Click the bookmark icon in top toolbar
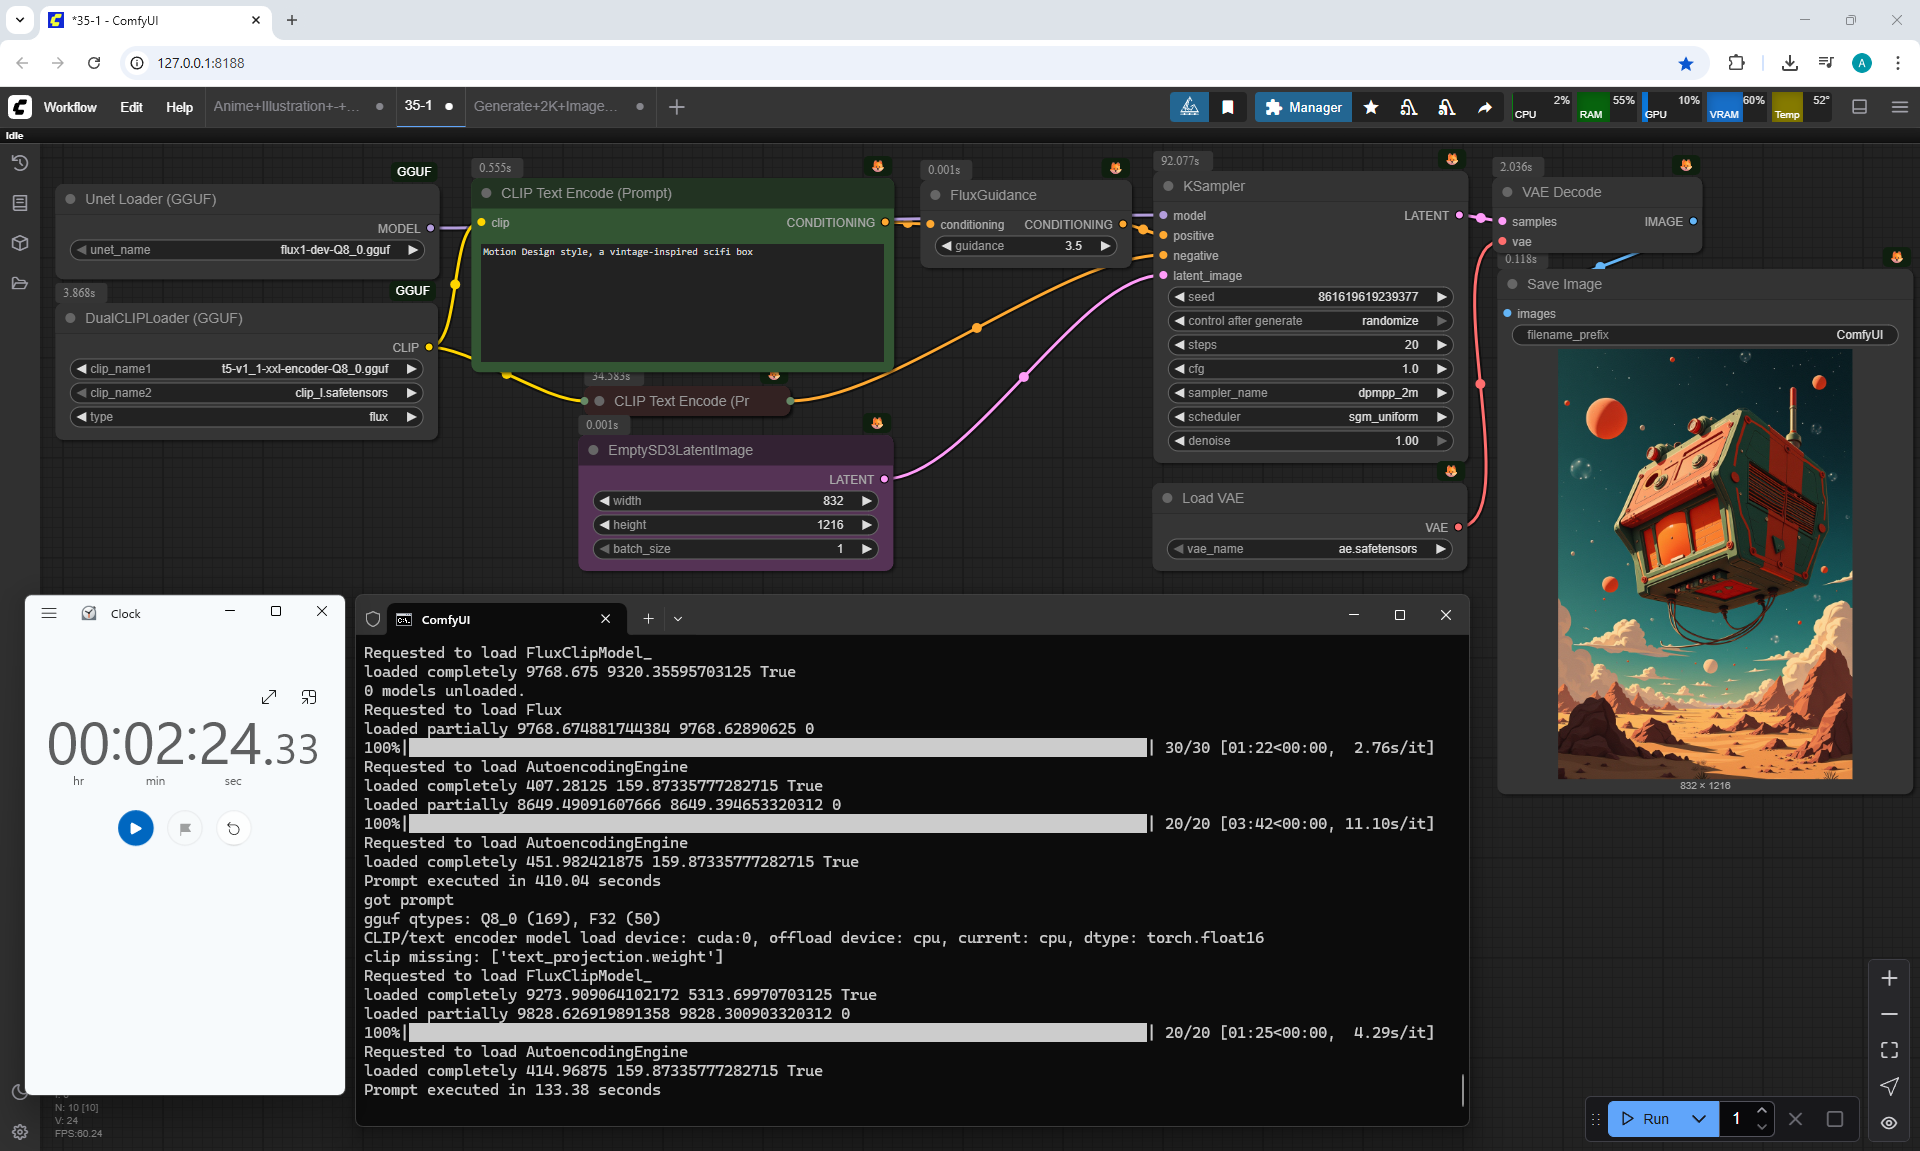Viewport: 1920px width, 1151px height. coord(1228,107)
